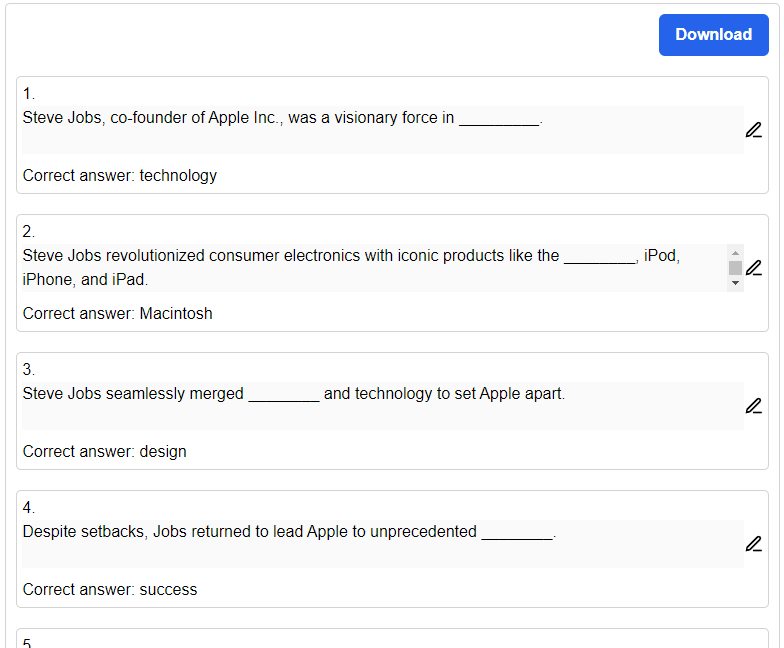Viewport: 784px width, 648px height.
Task: Click the scrollbar thumb in question 2 box
Action: coord(735,268)
